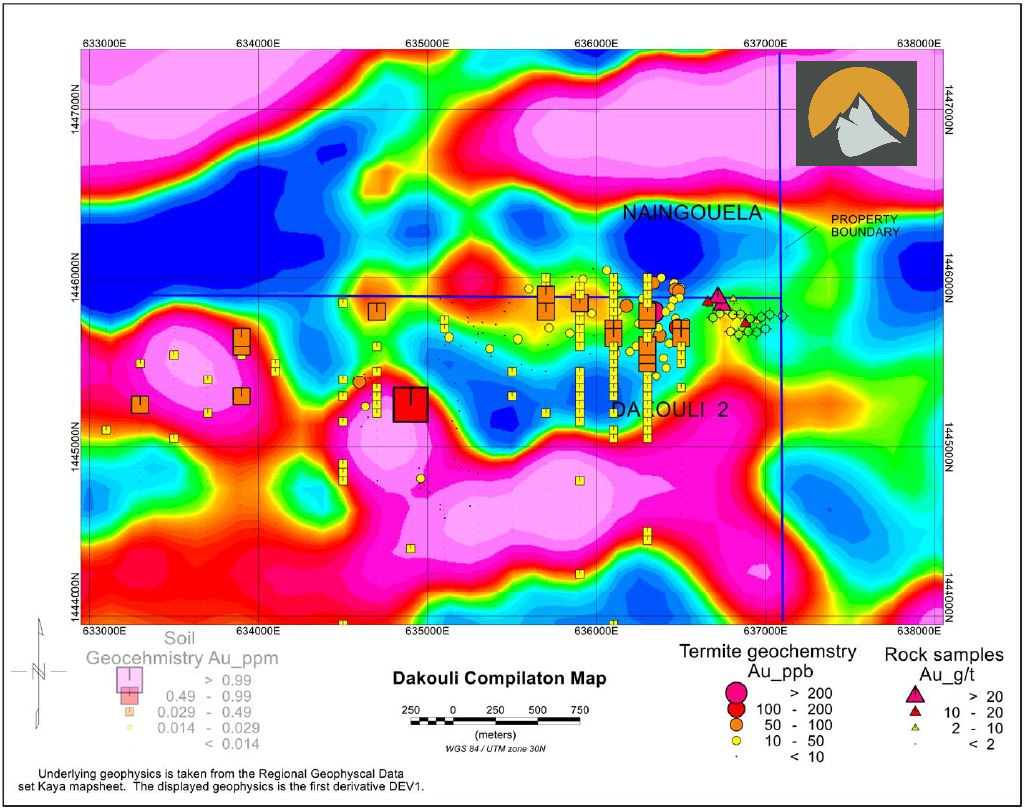Click the 635000E top axis label
Viewport: 1025px width, 809px height.
[x=427, y=43]
